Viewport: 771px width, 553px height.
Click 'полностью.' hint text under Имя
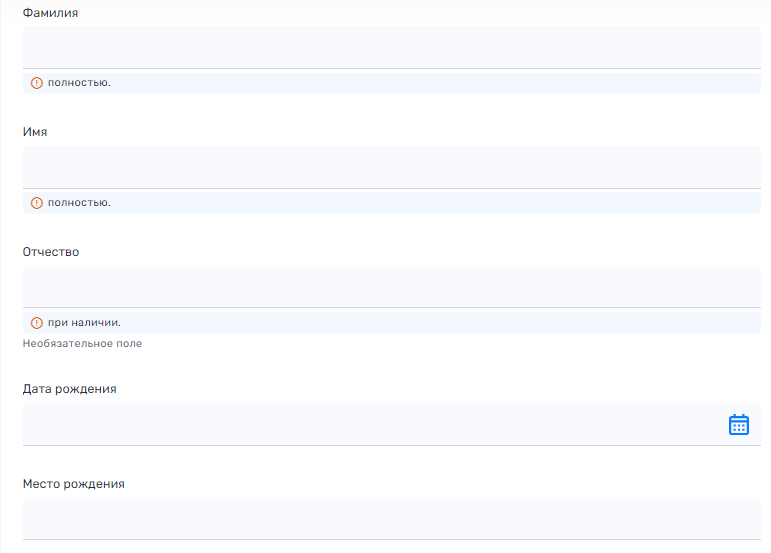point(79,203)
